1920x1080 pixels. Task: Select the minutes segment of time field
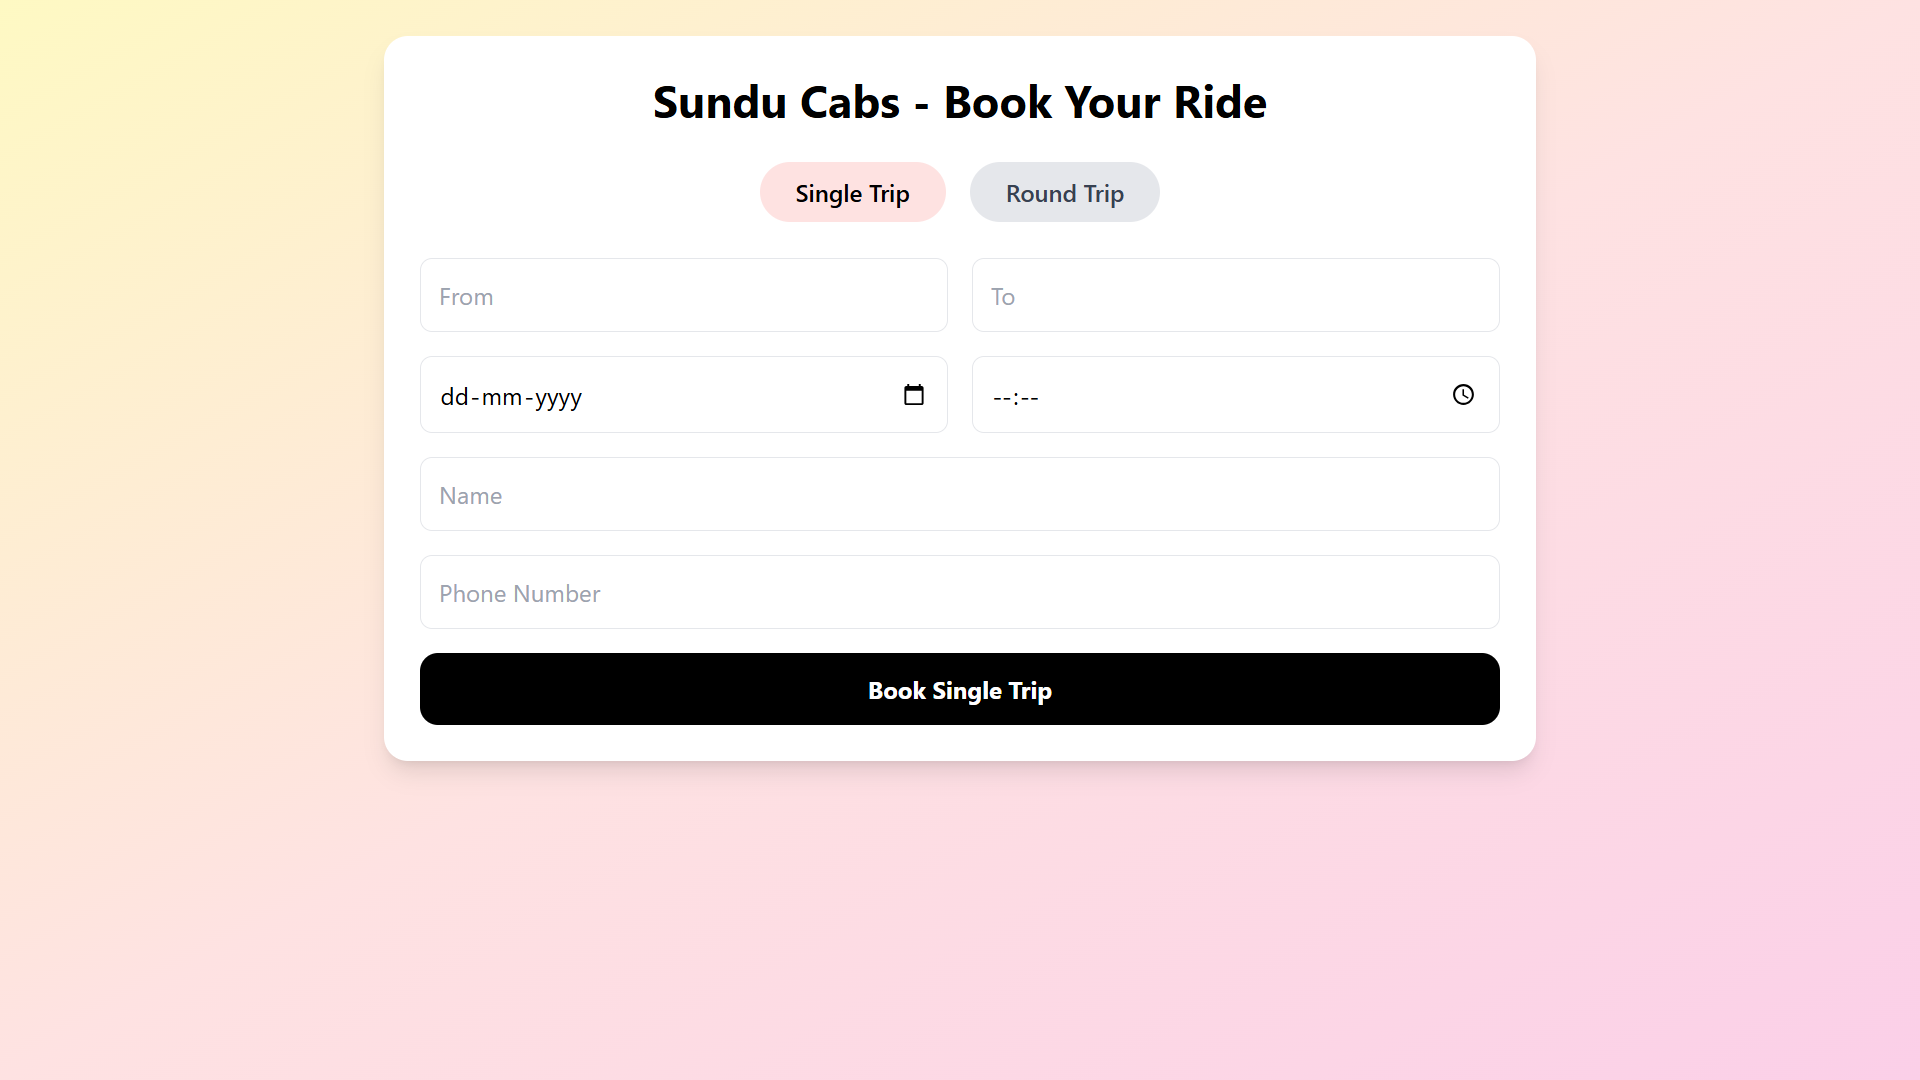click(1030, 398)
